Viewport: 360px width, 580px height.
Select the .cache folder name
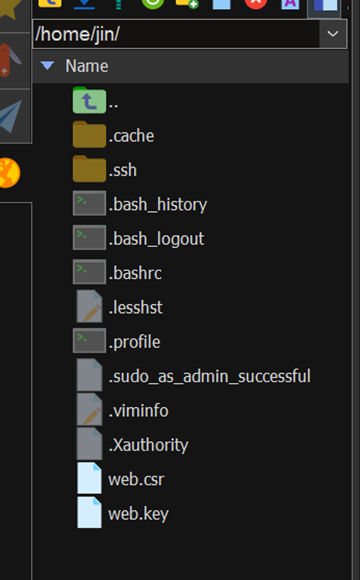[x=131, y=136]
